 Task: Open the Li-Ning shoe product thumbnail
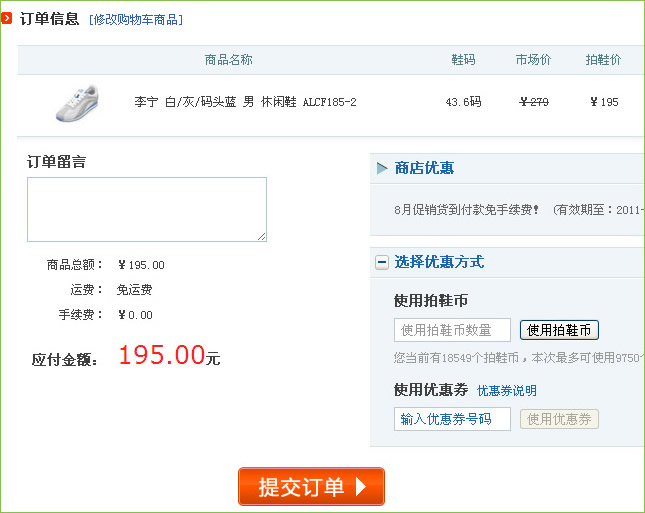tap(76, 102)
